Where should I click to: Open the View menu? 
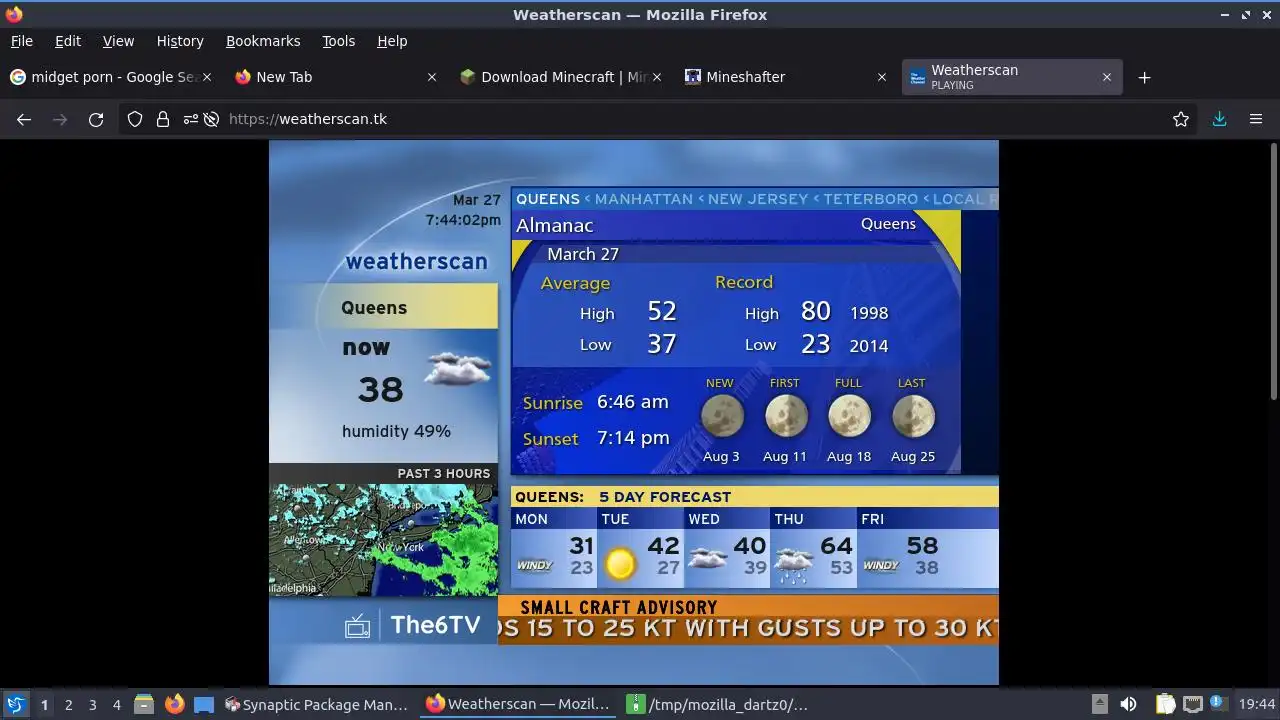[118, 41]
